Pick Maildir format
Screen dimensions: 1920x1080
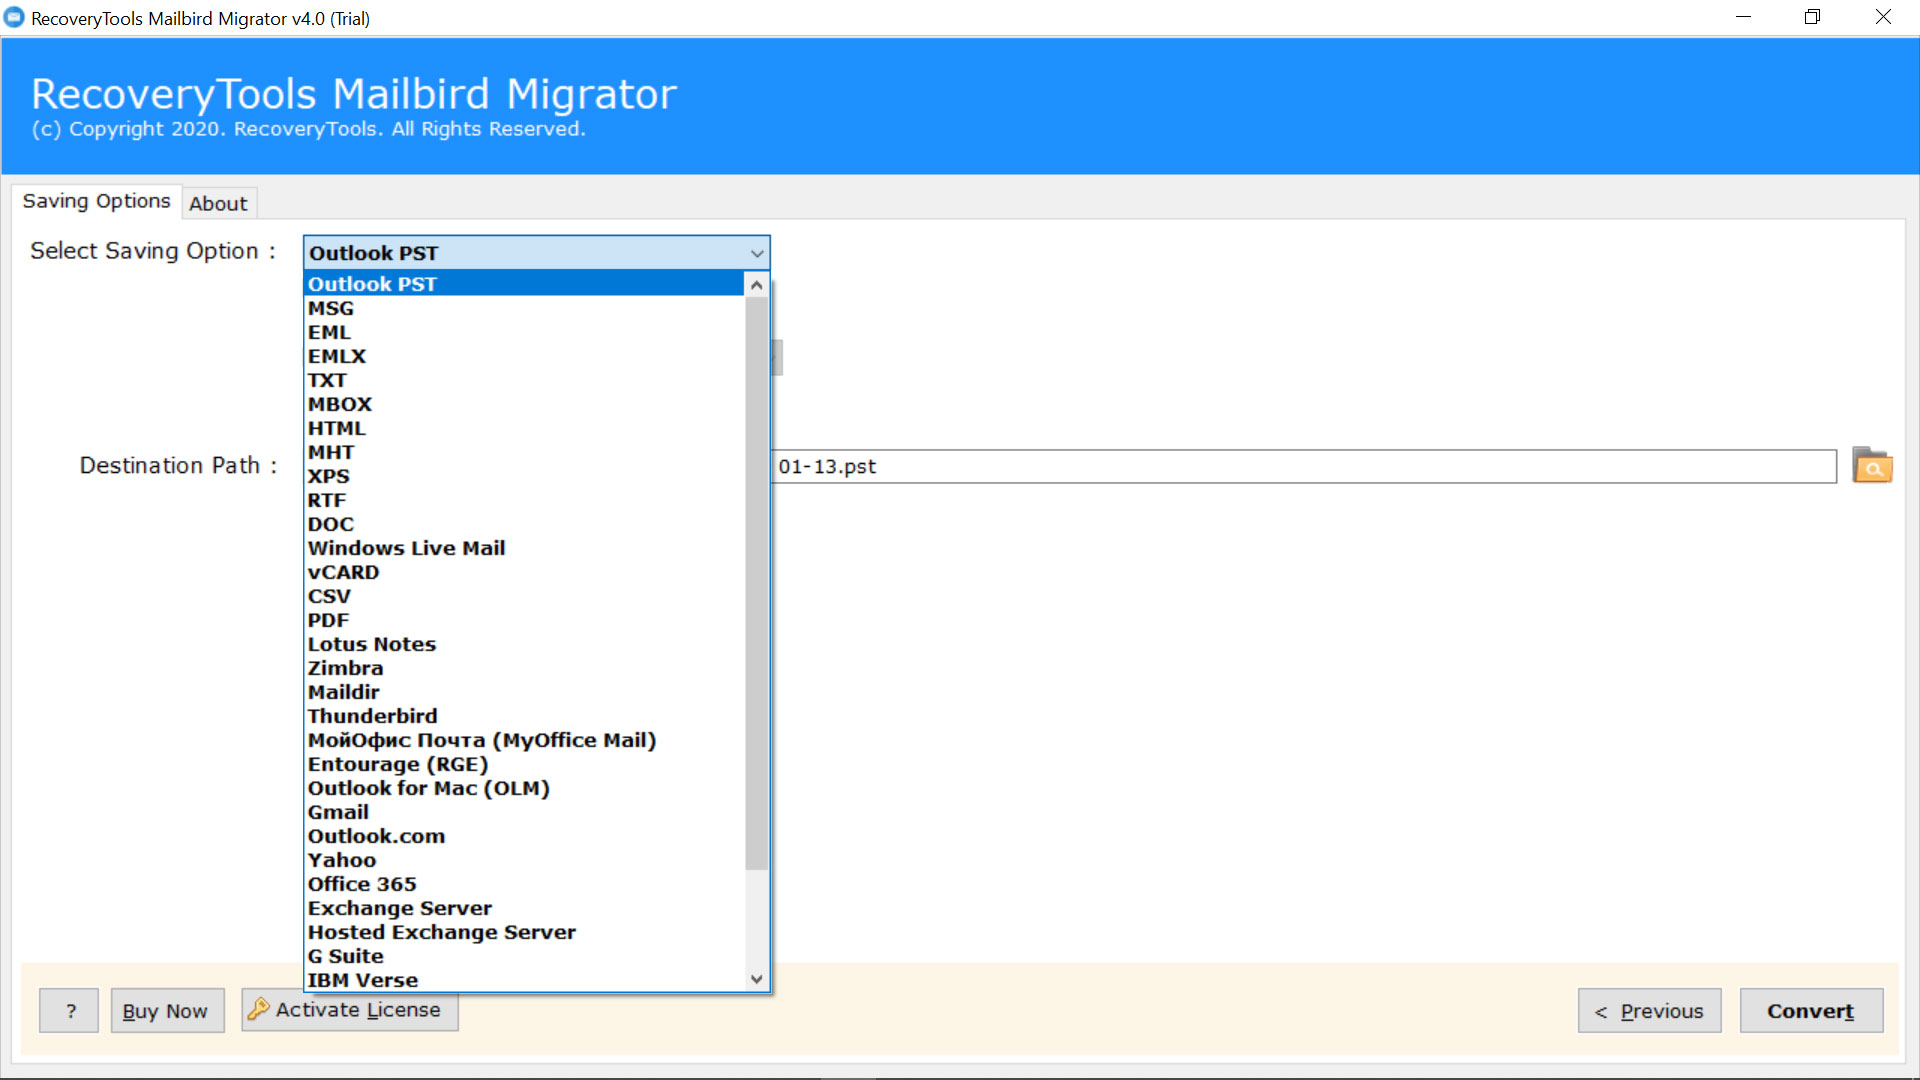(x=524, y=692)
